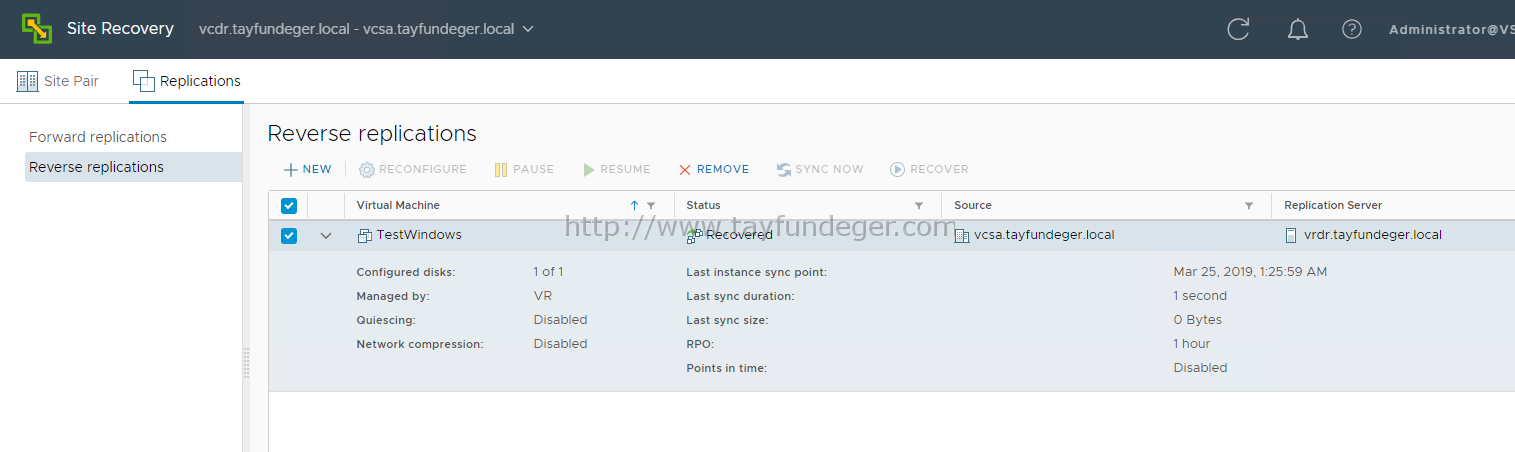Image resolution: width=1515 pixels, height=452 pixels.
Task: Switch to the Replications tab
Action: (187, 81)
